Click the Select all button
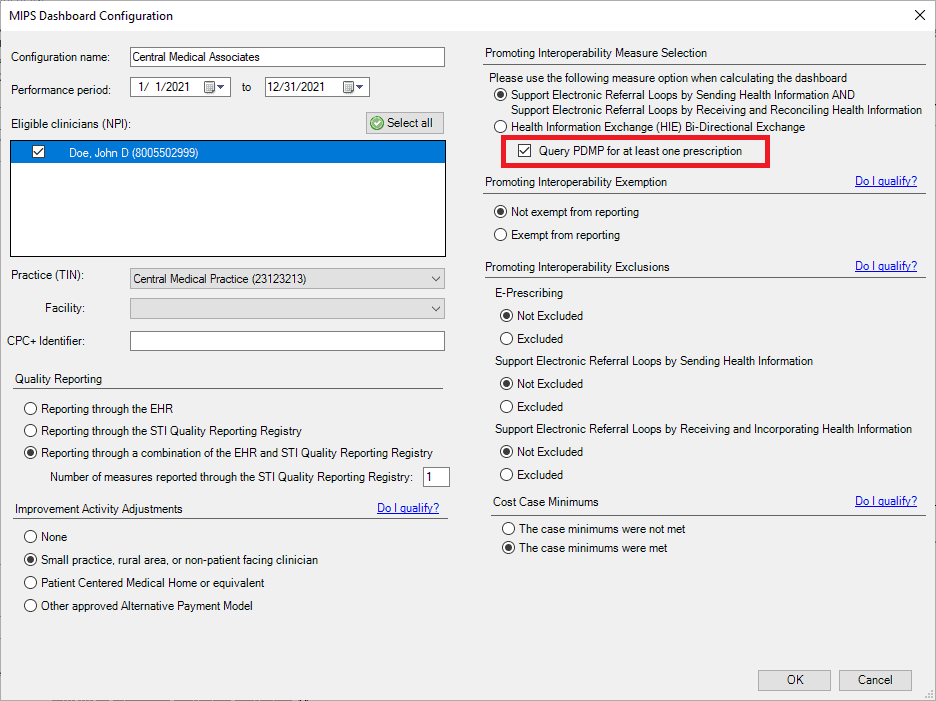 point(405,123)
